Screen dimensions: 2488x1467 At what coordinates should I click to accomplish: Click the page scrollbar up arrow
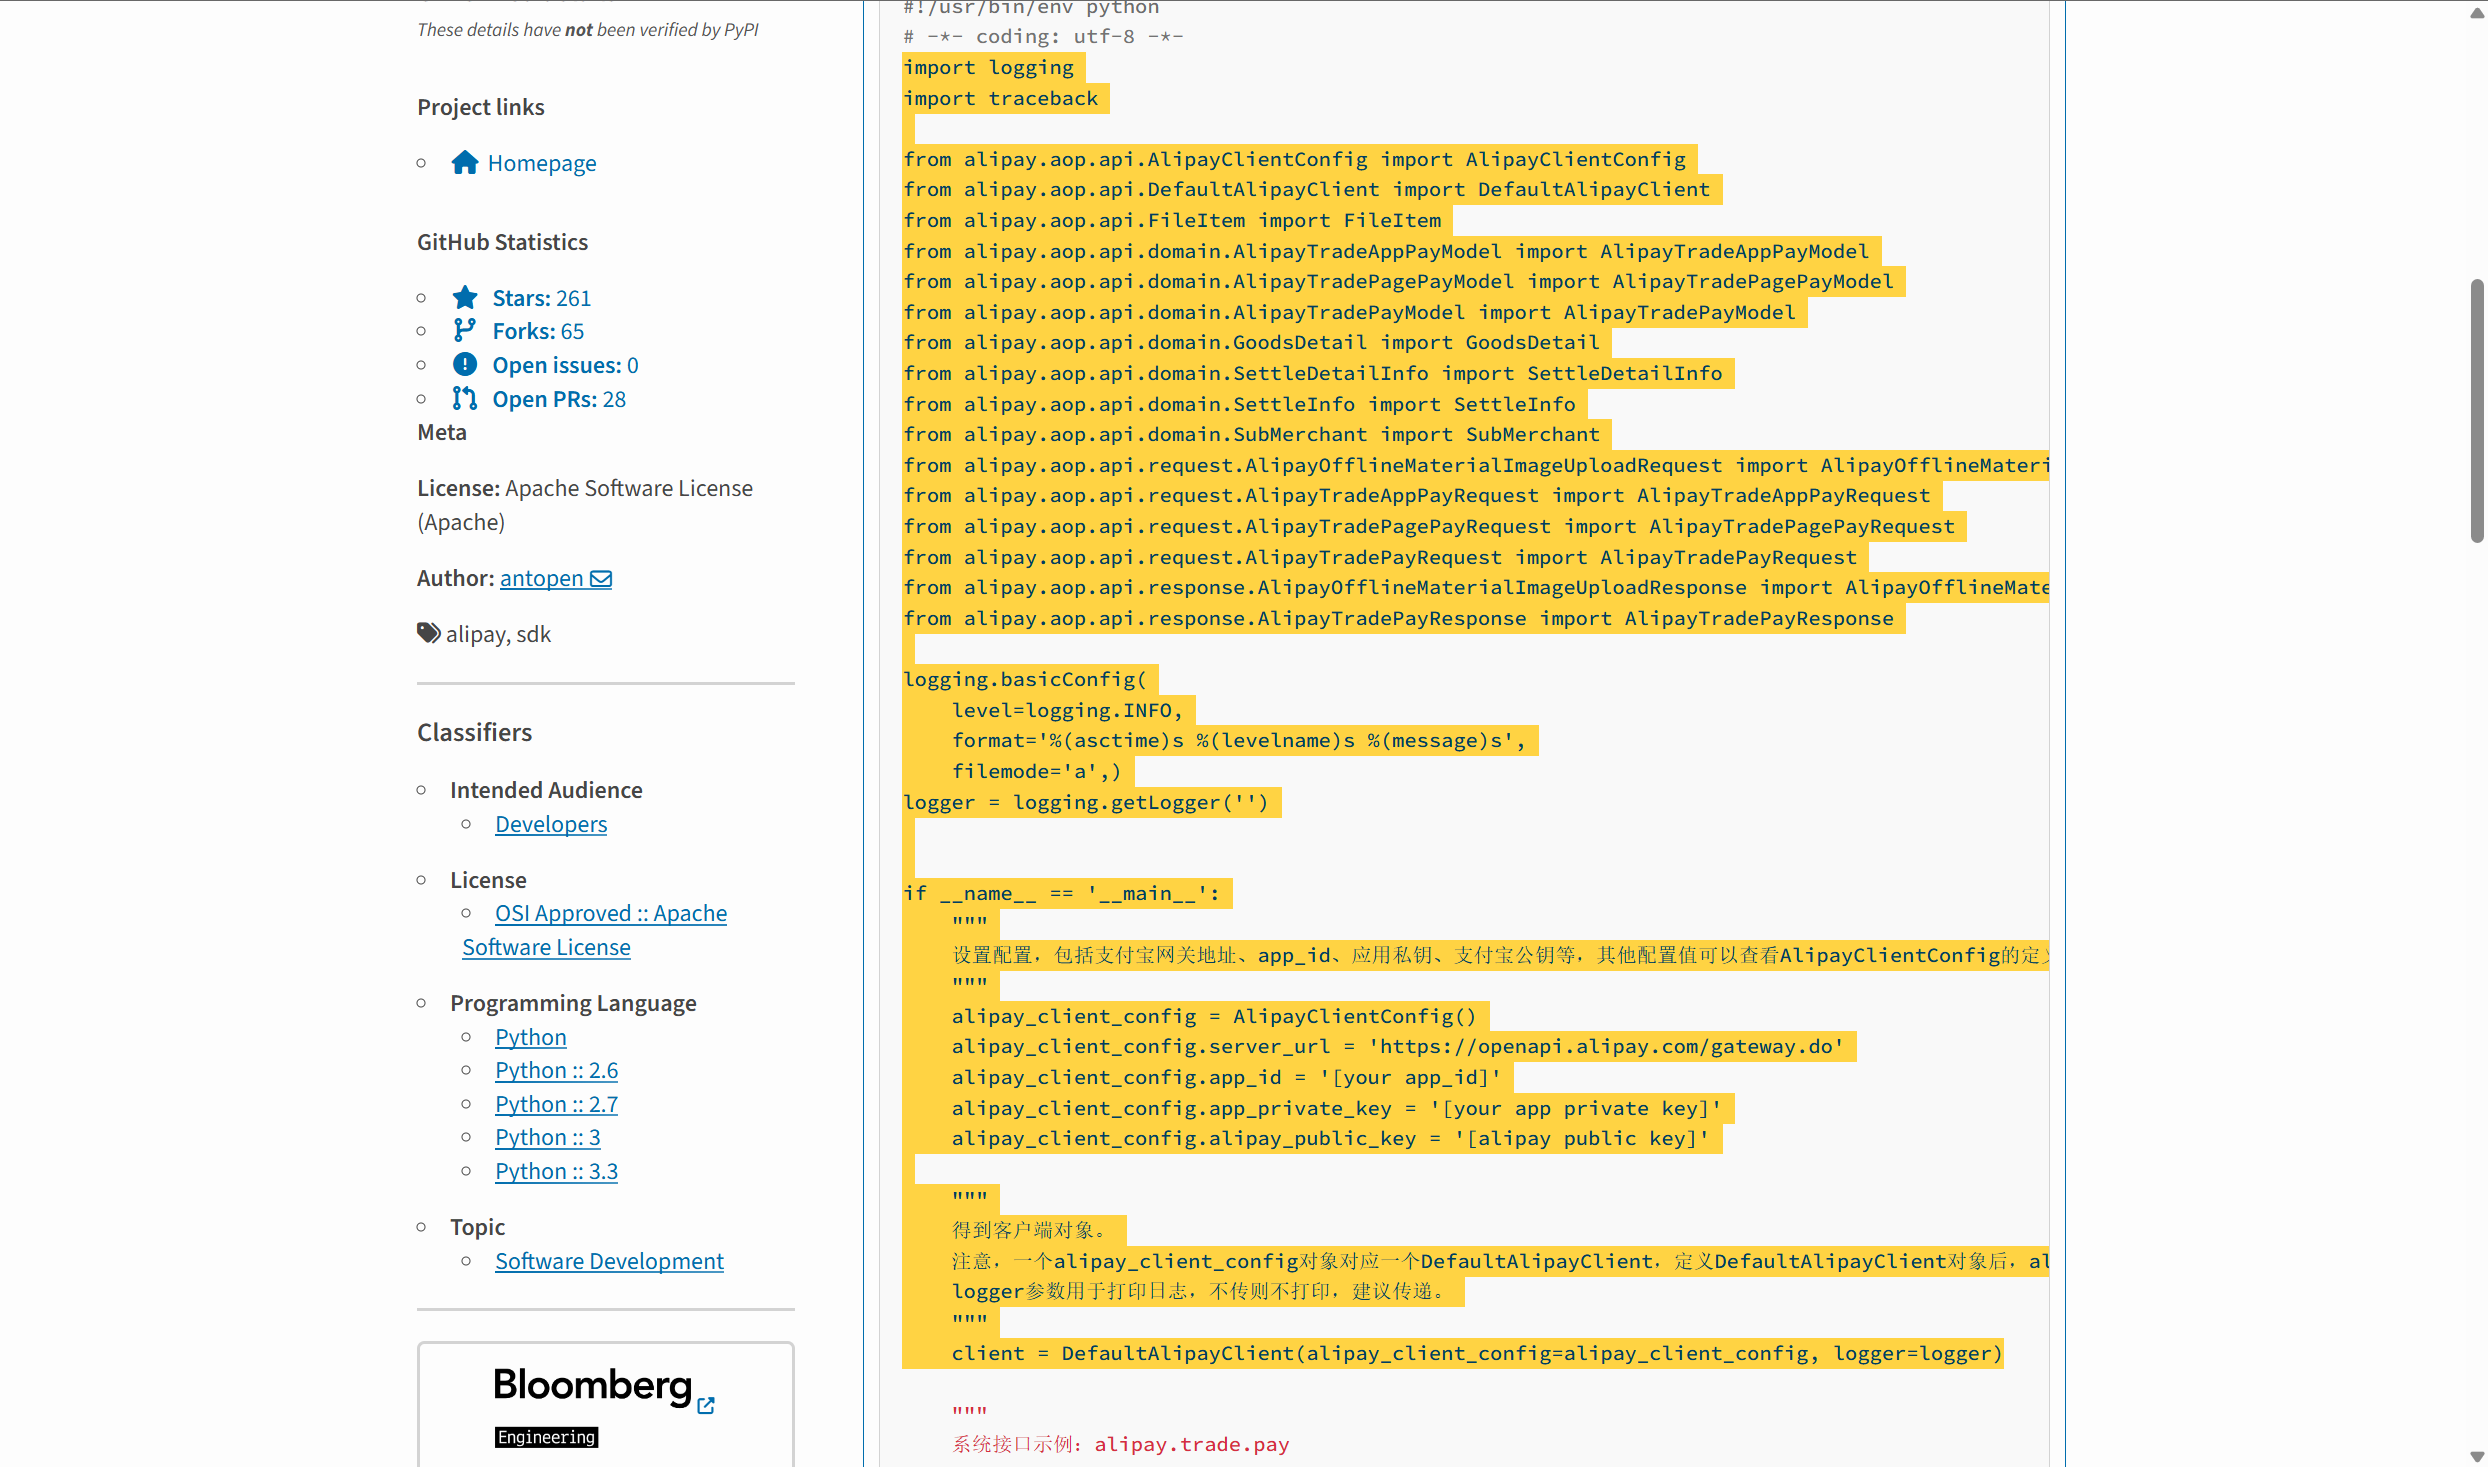point(2476,12)
